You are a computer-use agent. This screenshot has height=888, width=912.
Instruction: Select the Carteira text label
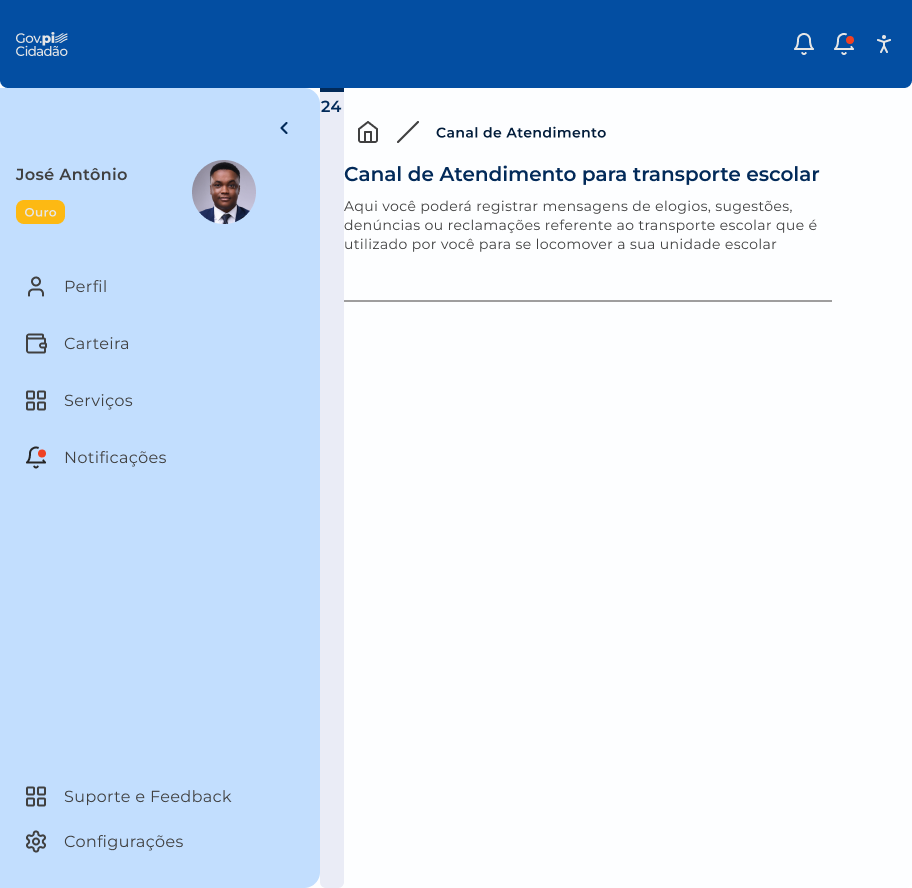[x=97, y=344]
